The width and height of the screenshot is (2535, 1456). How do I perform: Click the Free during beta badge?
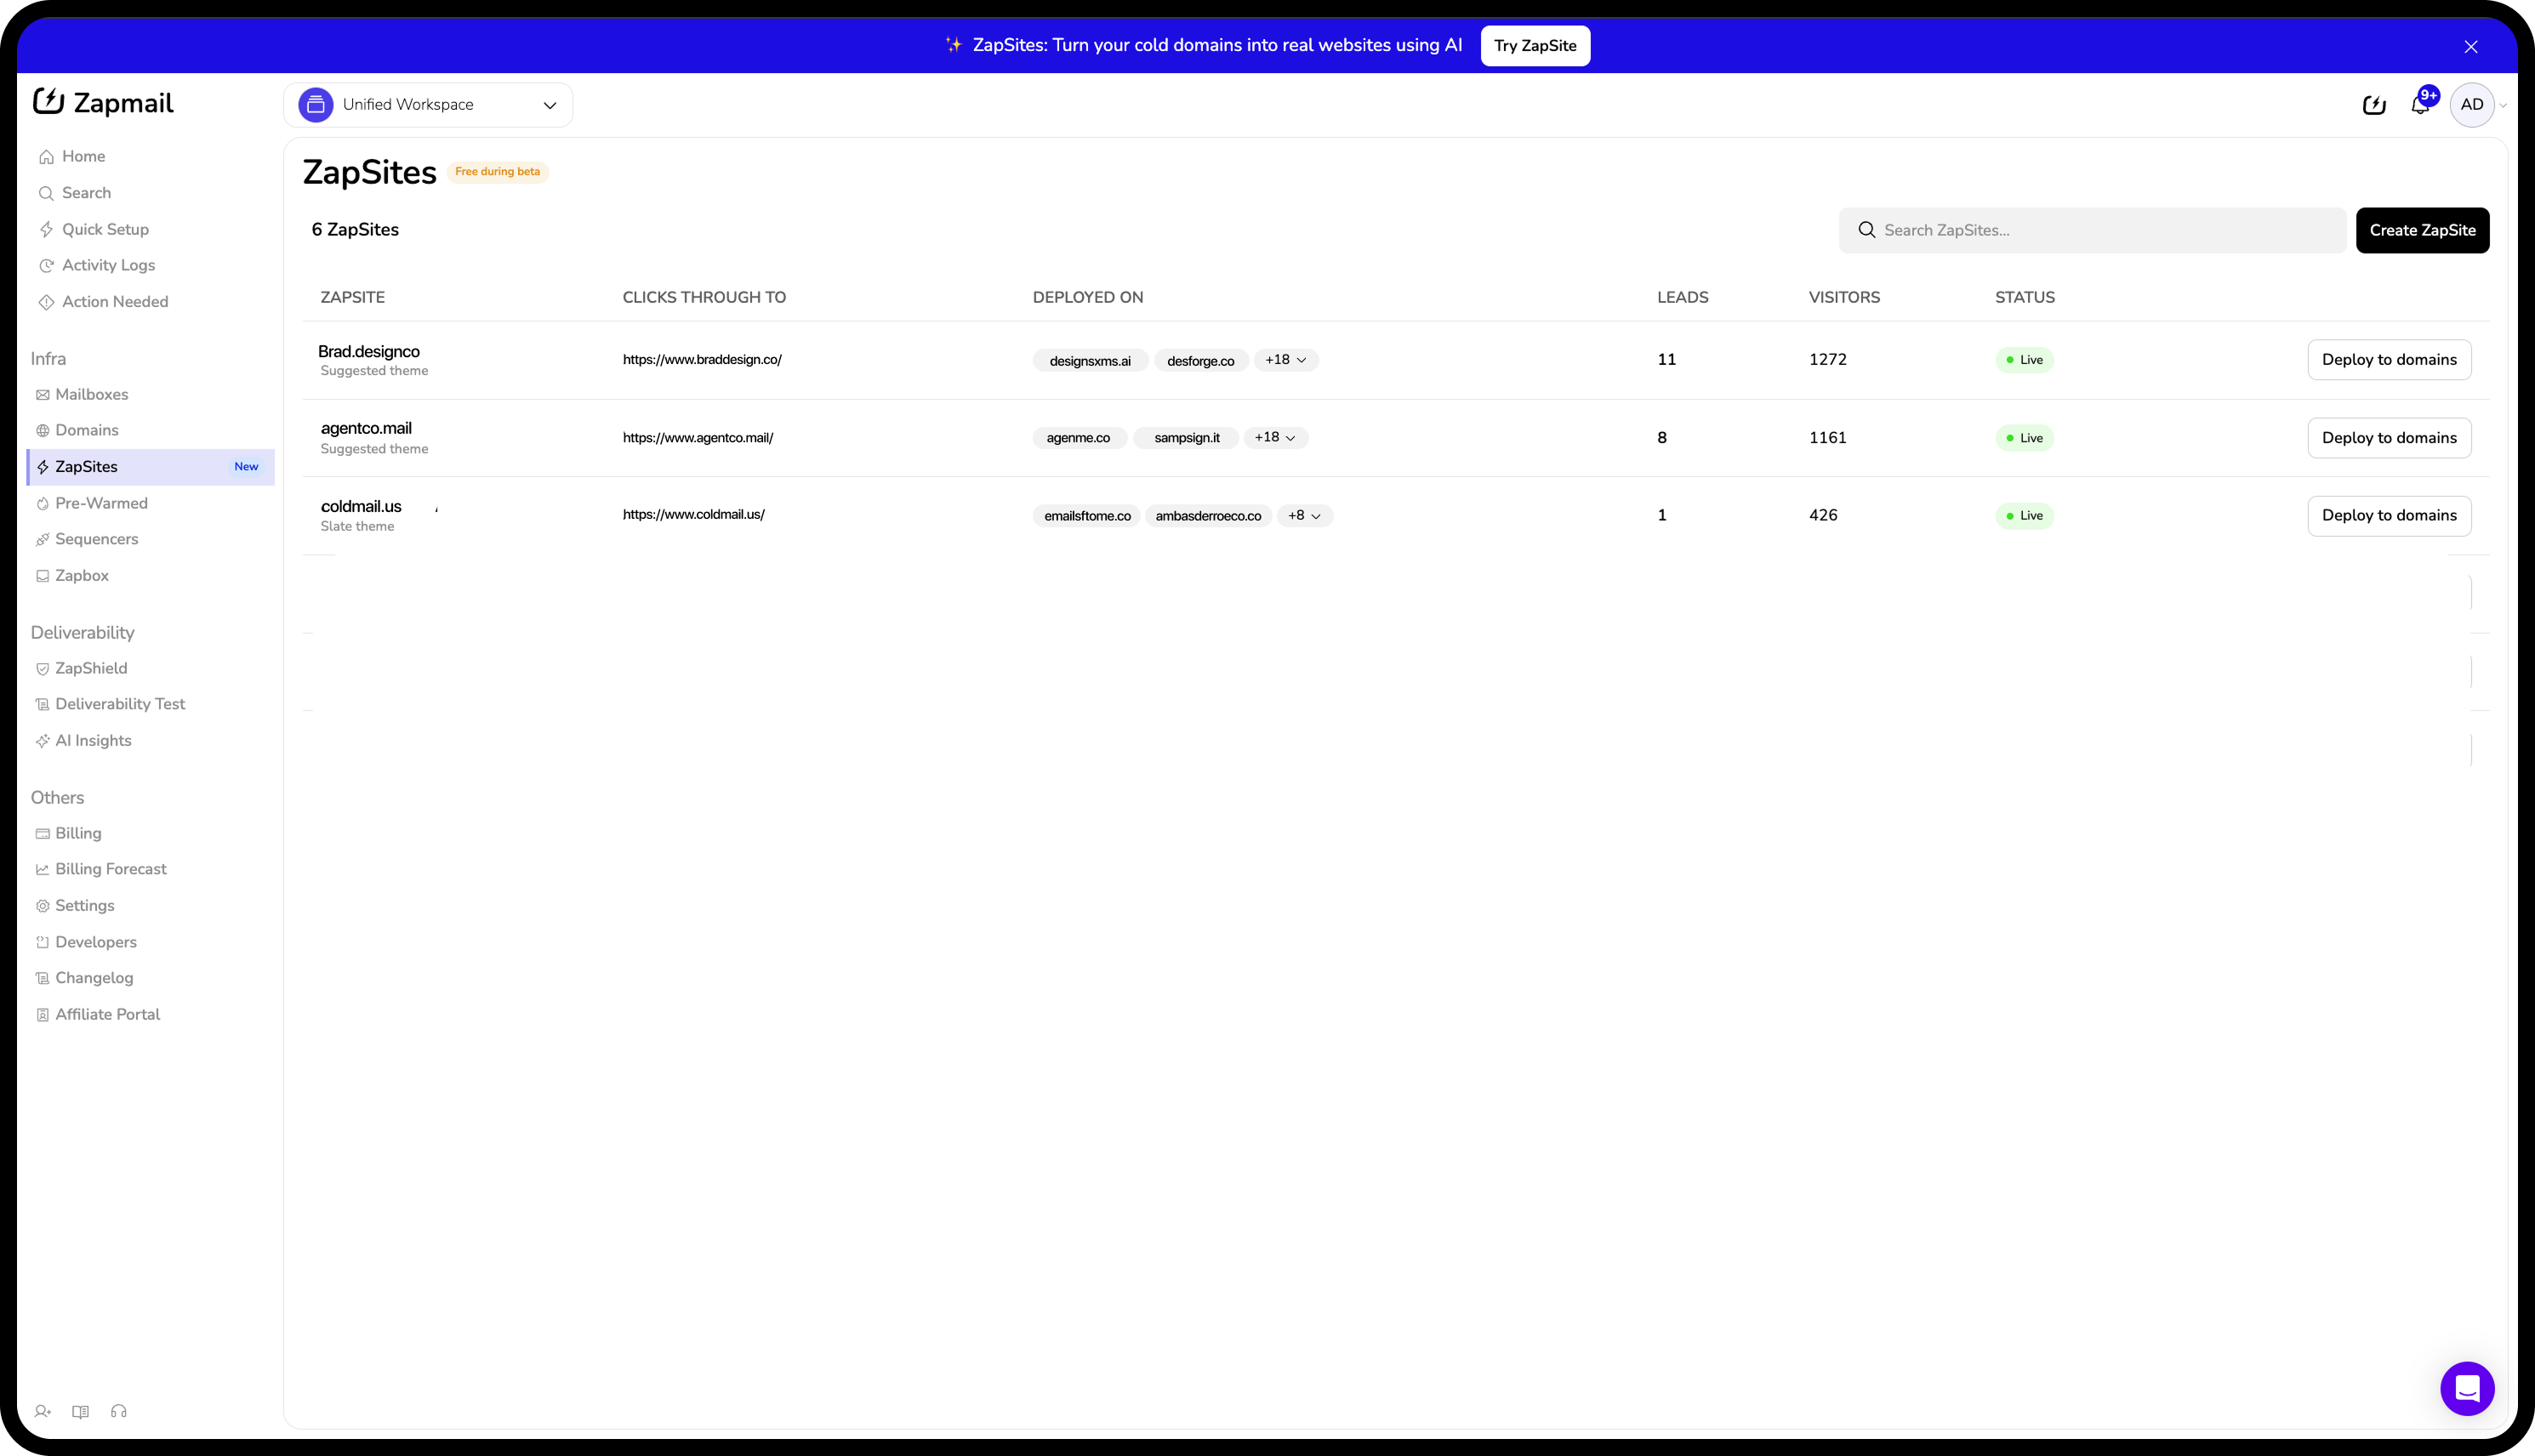pyautogui.click(x=497, y=172)
